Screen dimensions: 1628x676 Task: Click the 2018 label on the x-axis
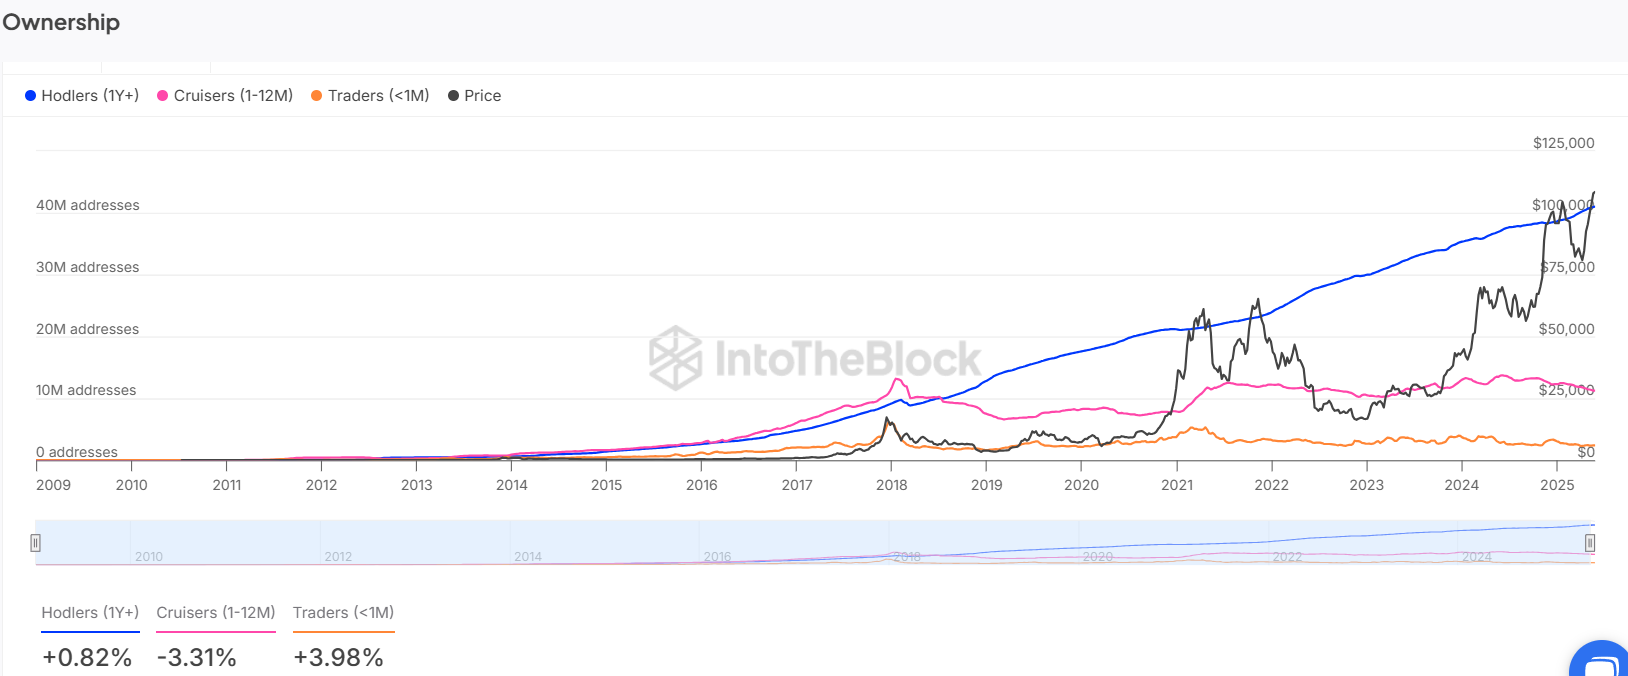point(891,485)
